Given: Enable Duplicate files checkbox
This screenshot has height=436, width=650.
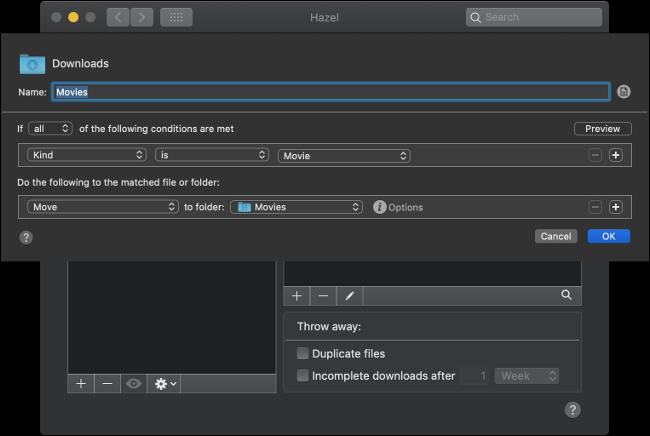Looking at the screenshot, I should (x=303, y=353).
